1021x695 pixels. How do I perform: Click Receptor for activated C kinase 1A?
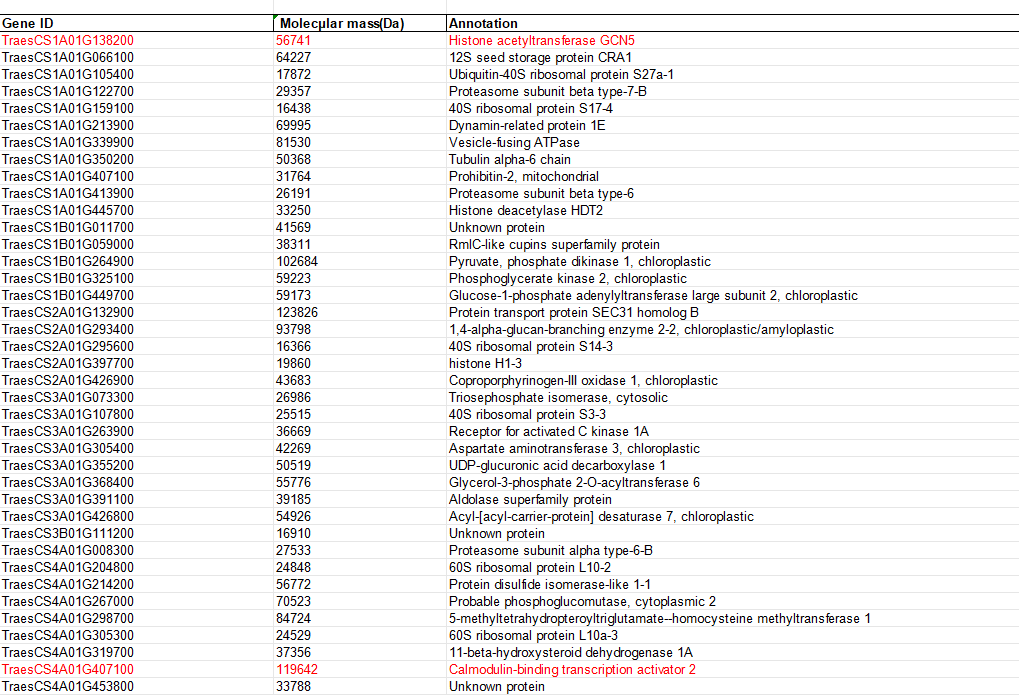click(x=549, y=431)
